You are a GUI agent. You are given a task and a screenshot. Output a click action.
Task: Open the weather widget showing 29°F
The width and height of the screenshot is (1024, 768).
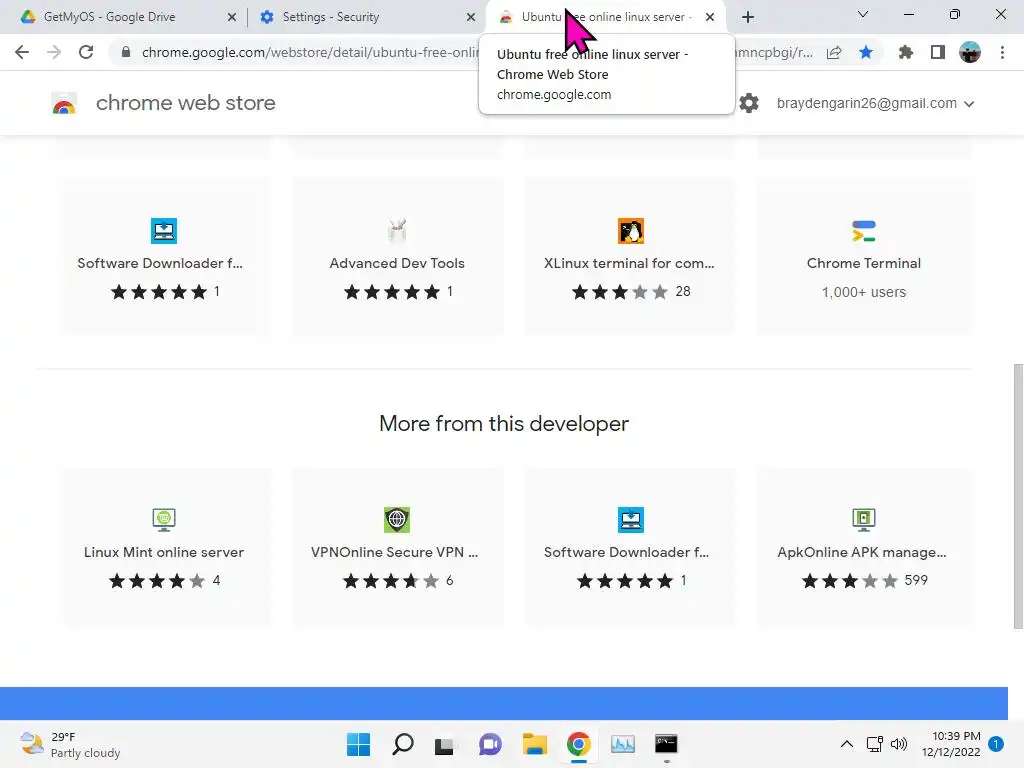(70, 744)
